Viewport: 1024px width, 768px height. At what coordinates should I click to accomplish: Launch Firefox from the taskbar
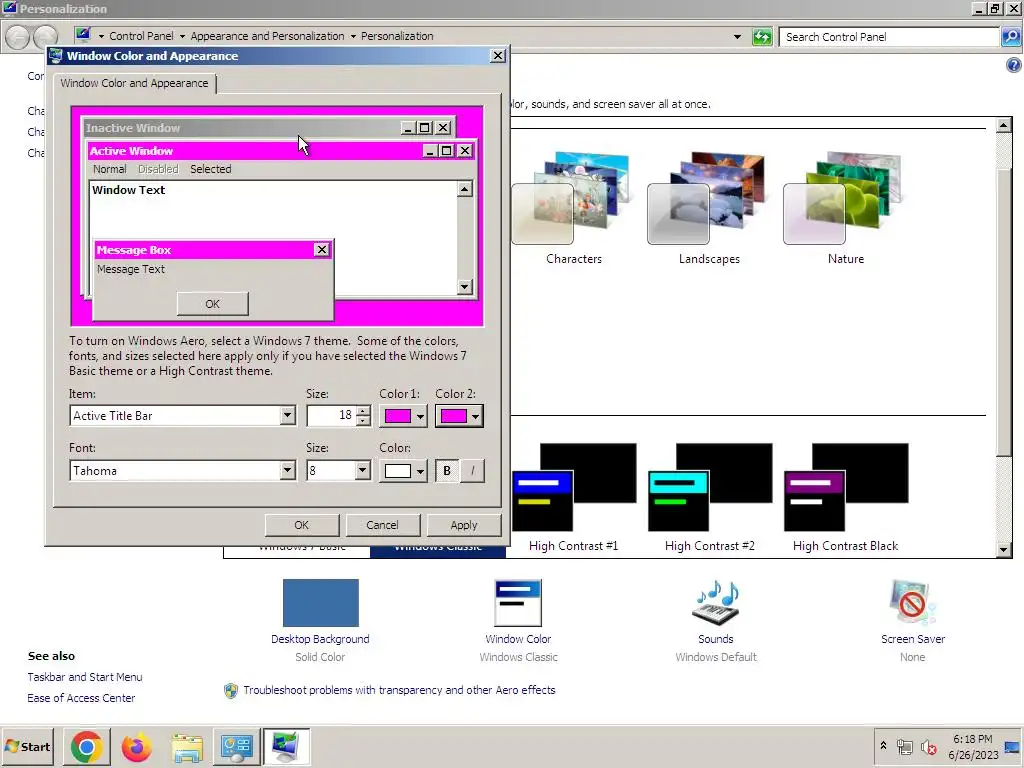136,746
